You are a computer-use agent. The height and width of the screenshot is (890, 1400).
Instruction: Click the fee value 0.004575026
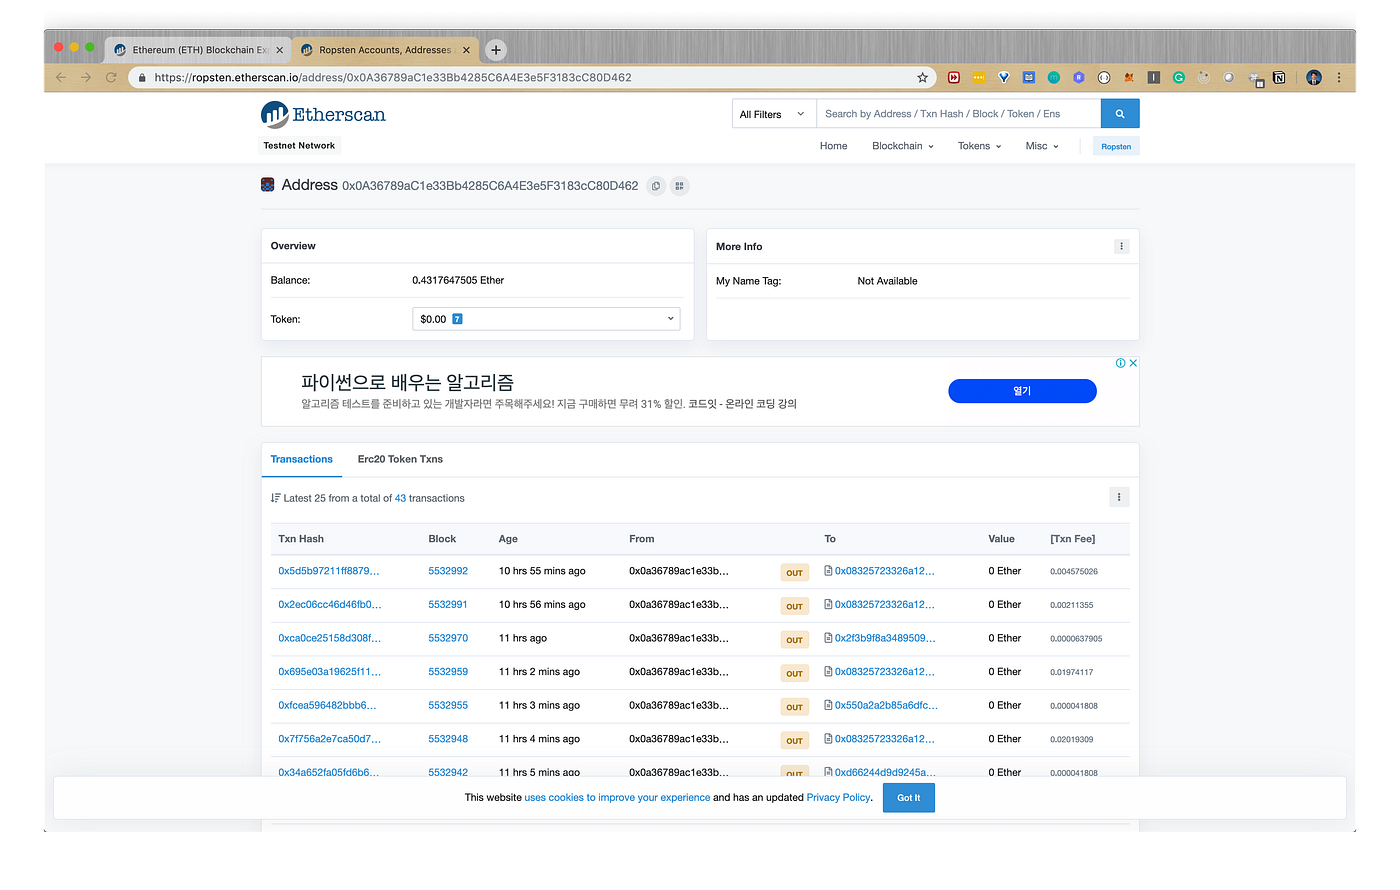pyautogui.click(x=1074, y=572)
